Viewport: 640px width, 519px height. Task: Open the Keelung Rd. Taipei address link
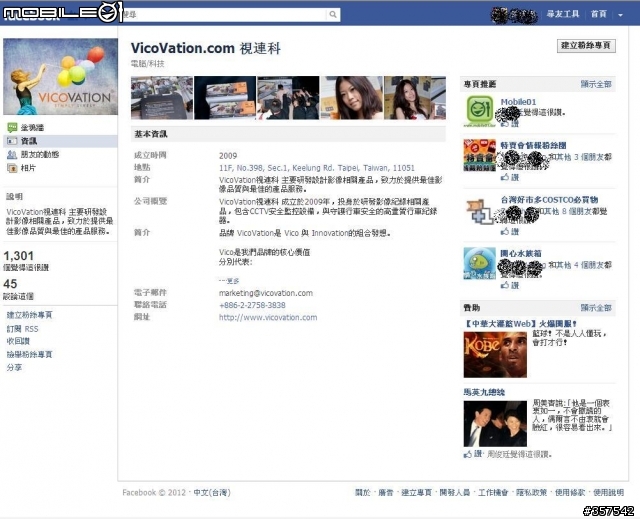(x=317, y=168)
